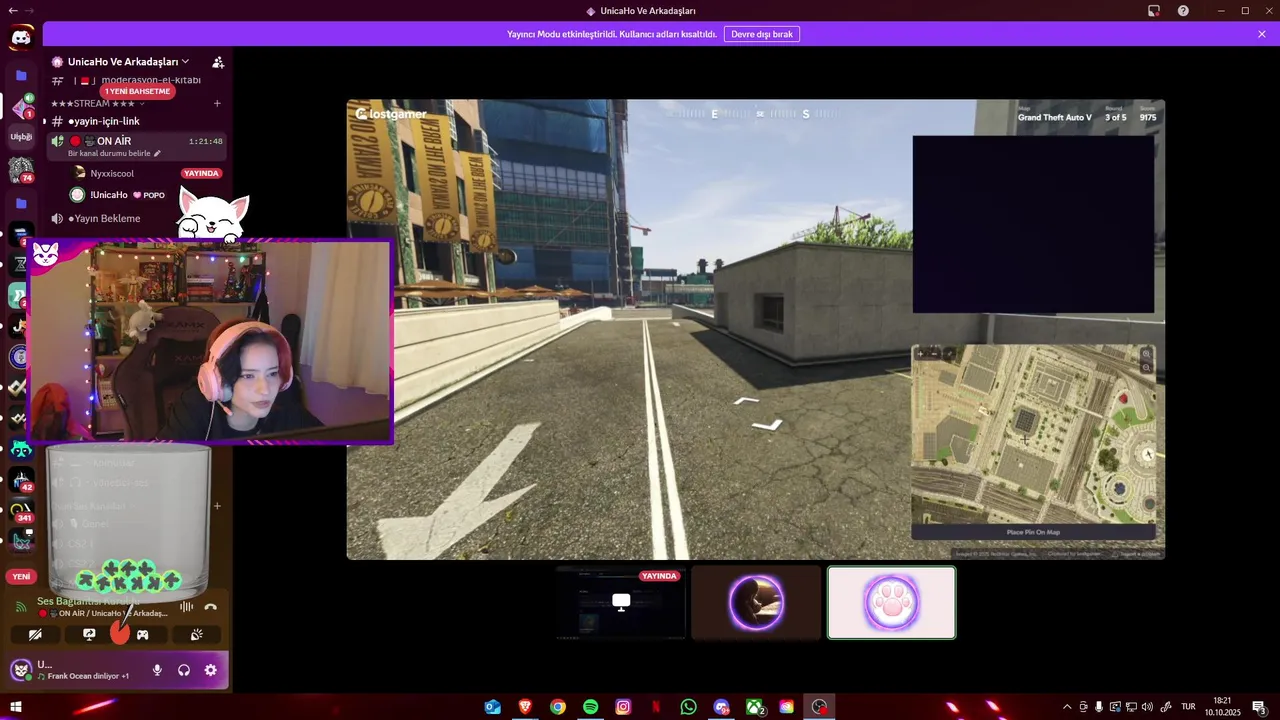
Task: Click Devre dışı bırak button in banner
Action: click(762, 34)
